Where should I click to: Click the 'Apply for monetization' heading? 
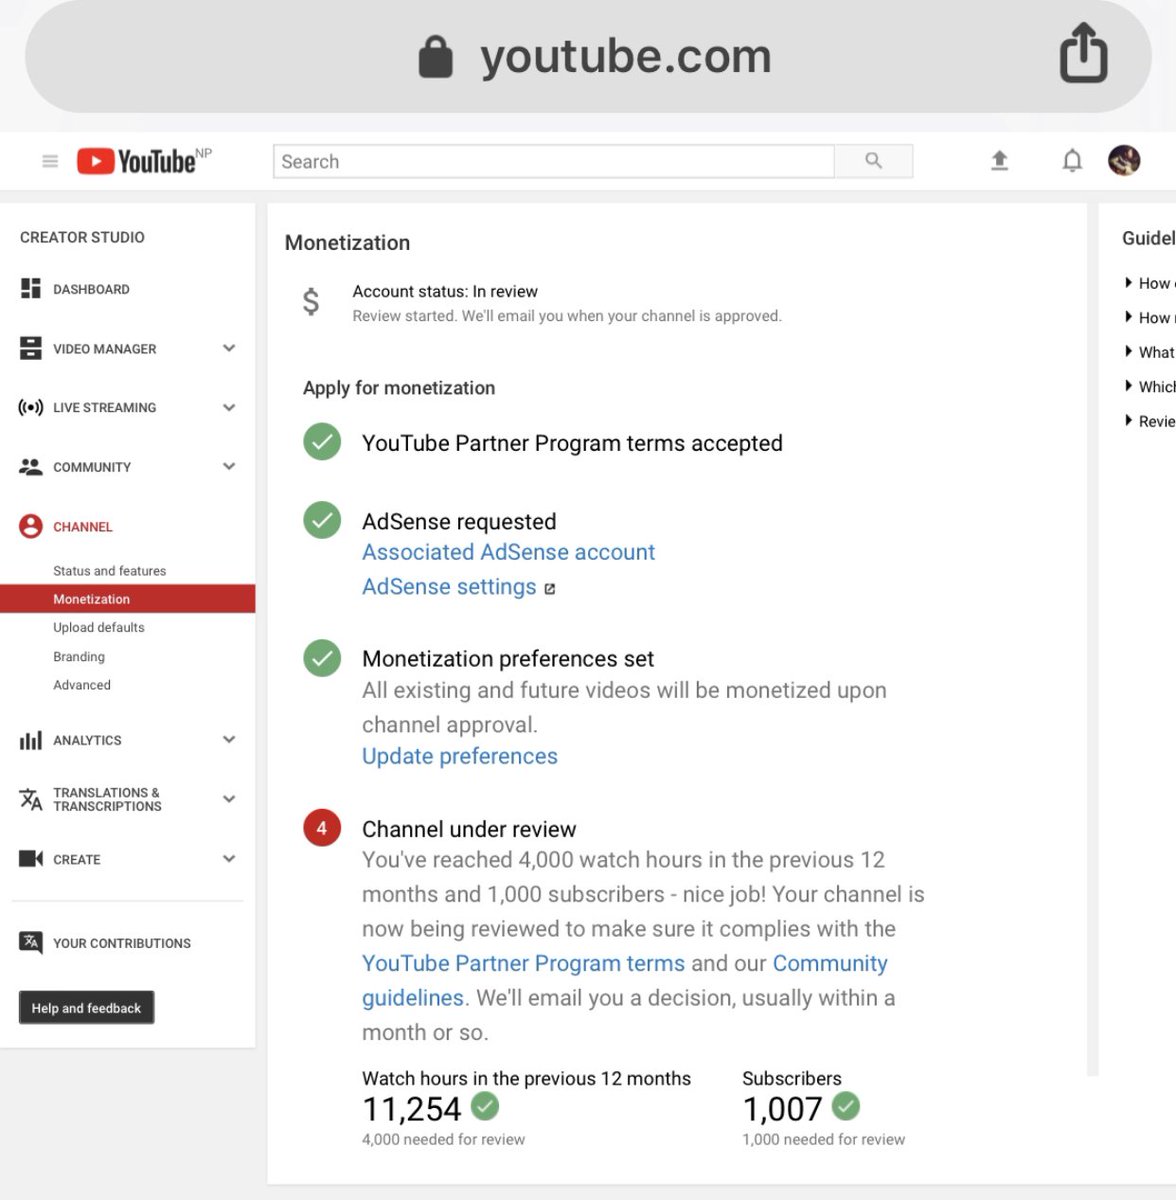click(x=399, y=388)
